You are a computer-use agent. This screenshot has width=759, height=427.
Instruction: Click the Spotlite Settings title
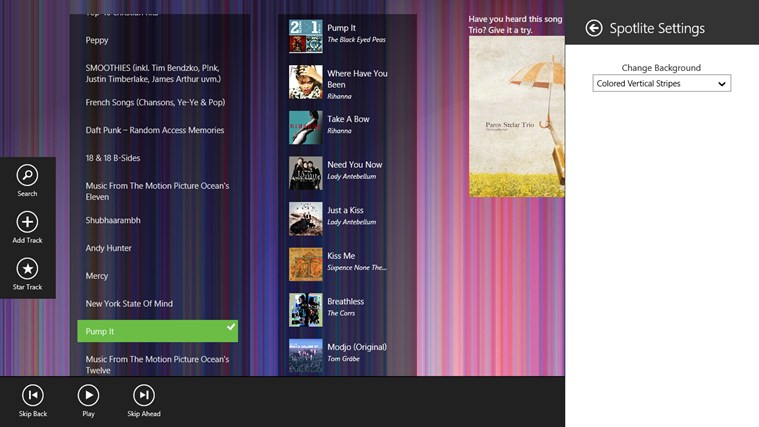tap(657, 29)
